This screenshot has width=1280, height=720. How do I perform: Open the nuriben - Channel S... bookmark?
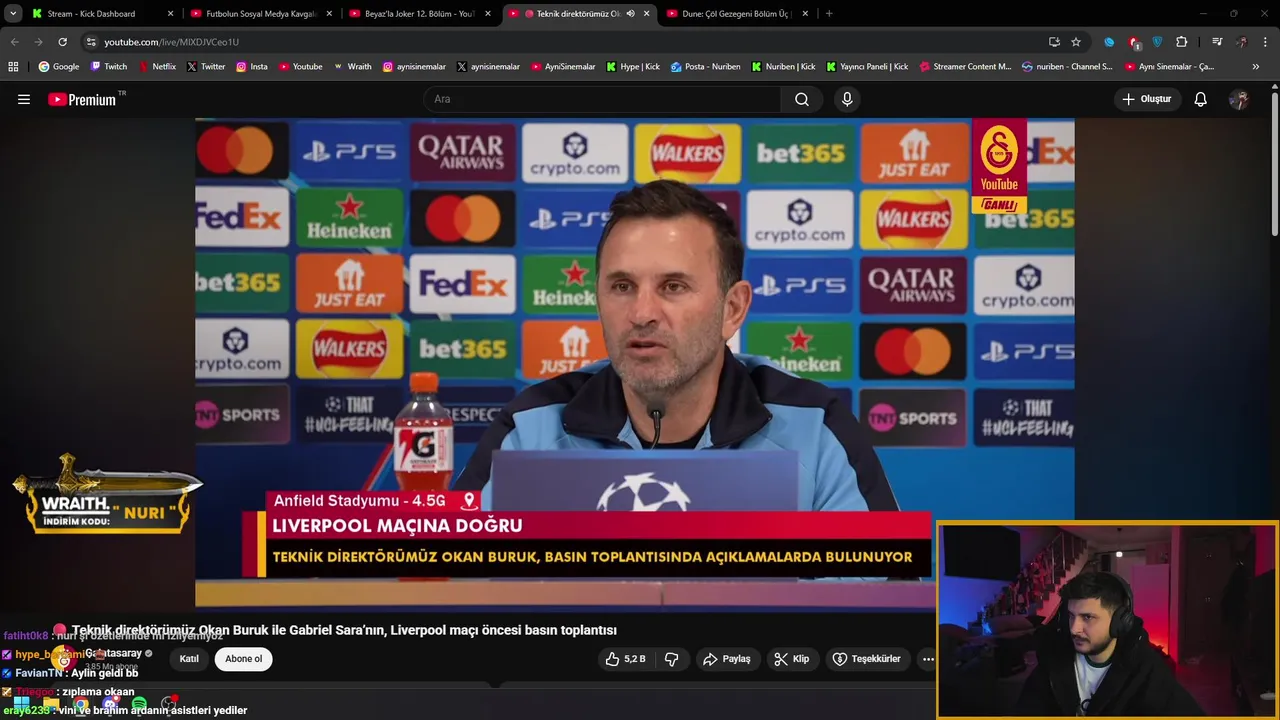(x=1067, y=67)
